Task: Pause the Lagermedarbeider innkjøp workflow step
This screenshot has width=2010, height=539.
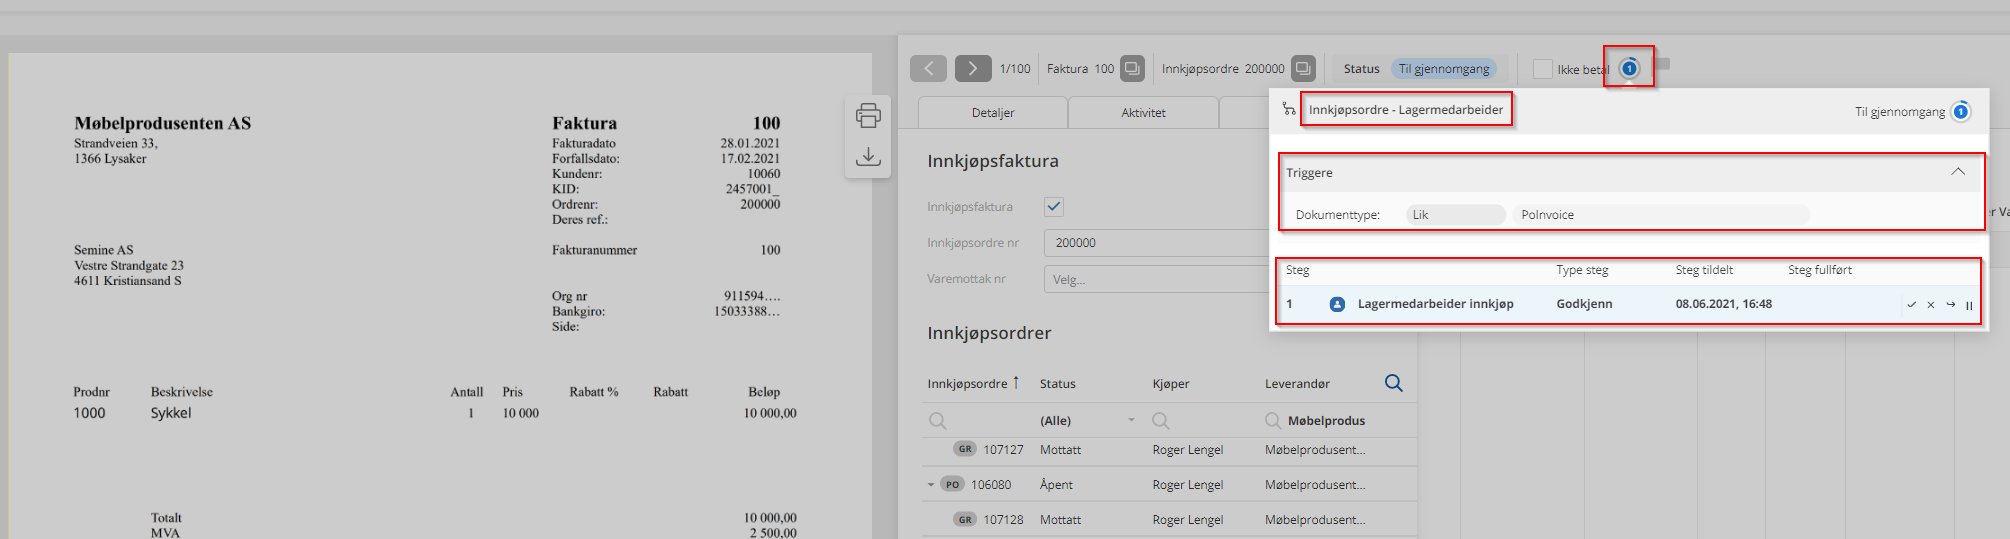Action: pyautogui.click(x=1969, y=305)
